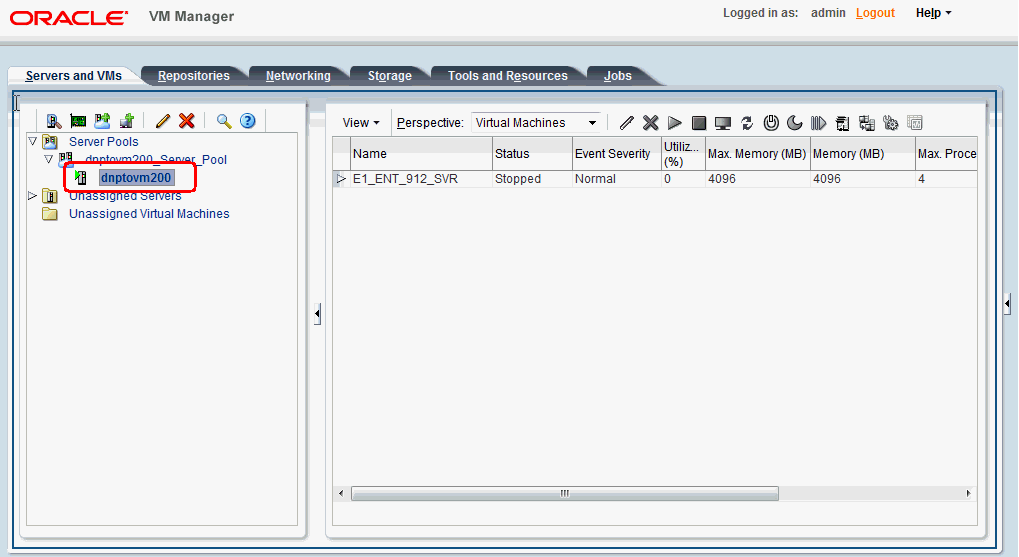Select Server Pools in the tree

(x=103, y=142)
